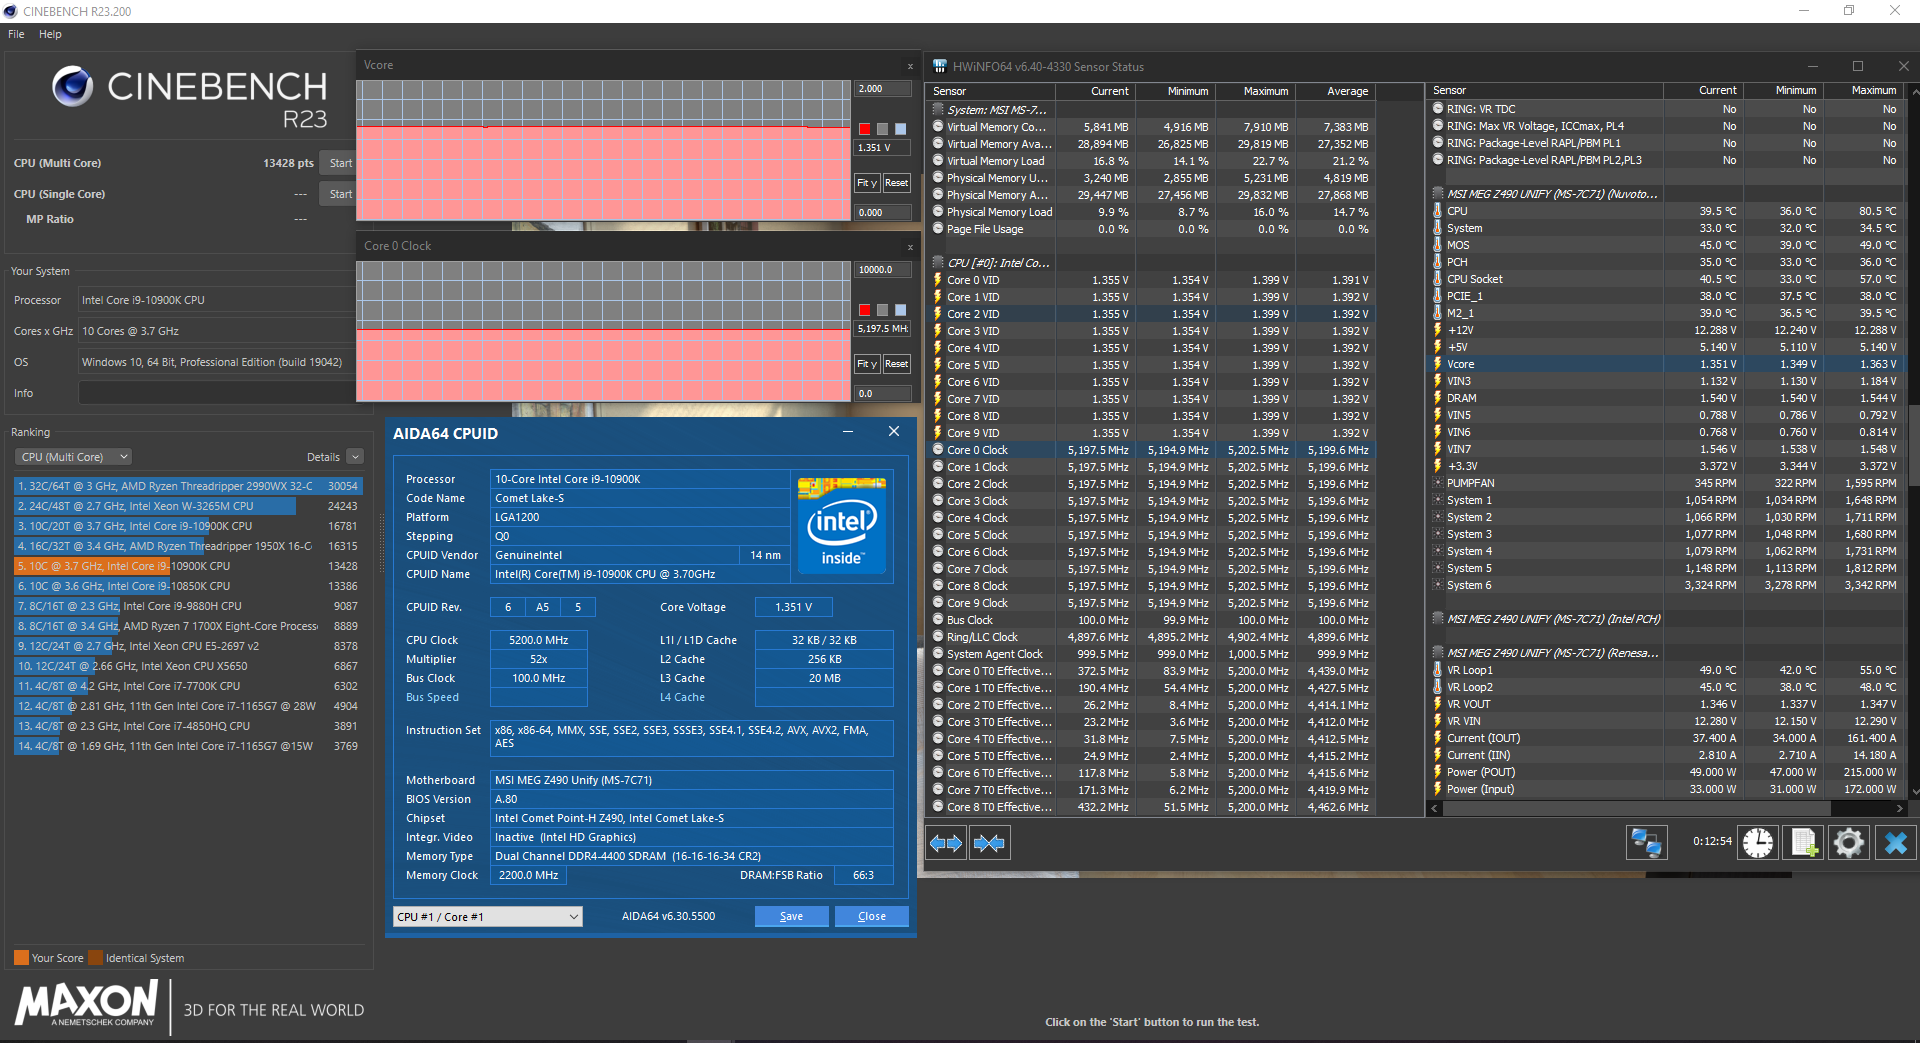Click the Core 0 Clock graph maximum field 10000.0
This screenshot has height=1043, width=1920.
[x=883, y=270]
